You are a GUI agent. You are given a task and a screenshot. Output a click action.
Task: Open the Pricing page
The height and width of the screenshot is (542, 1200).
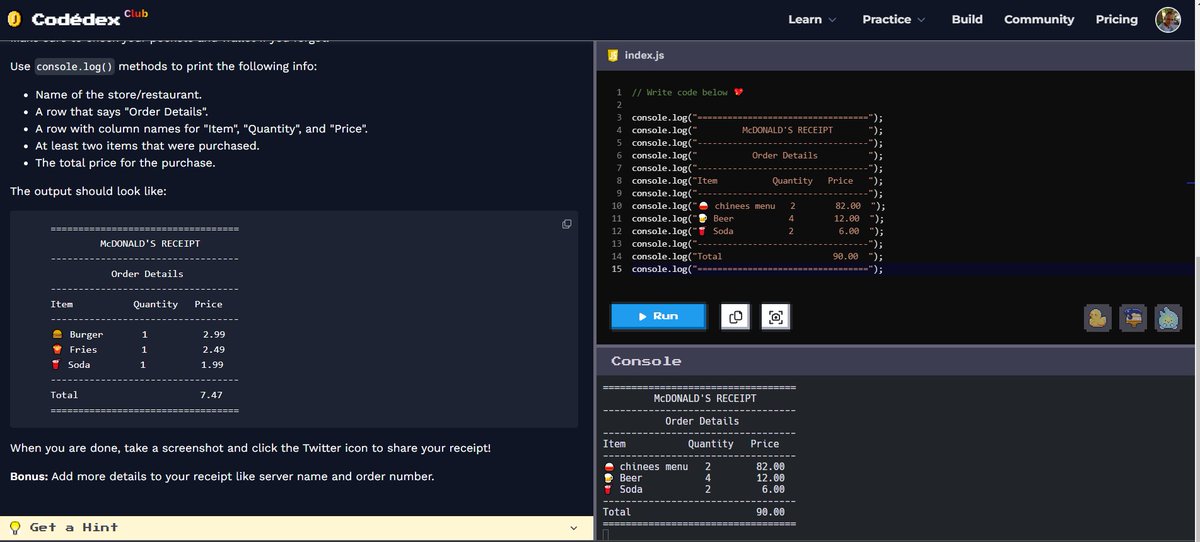click(1116, 19)
